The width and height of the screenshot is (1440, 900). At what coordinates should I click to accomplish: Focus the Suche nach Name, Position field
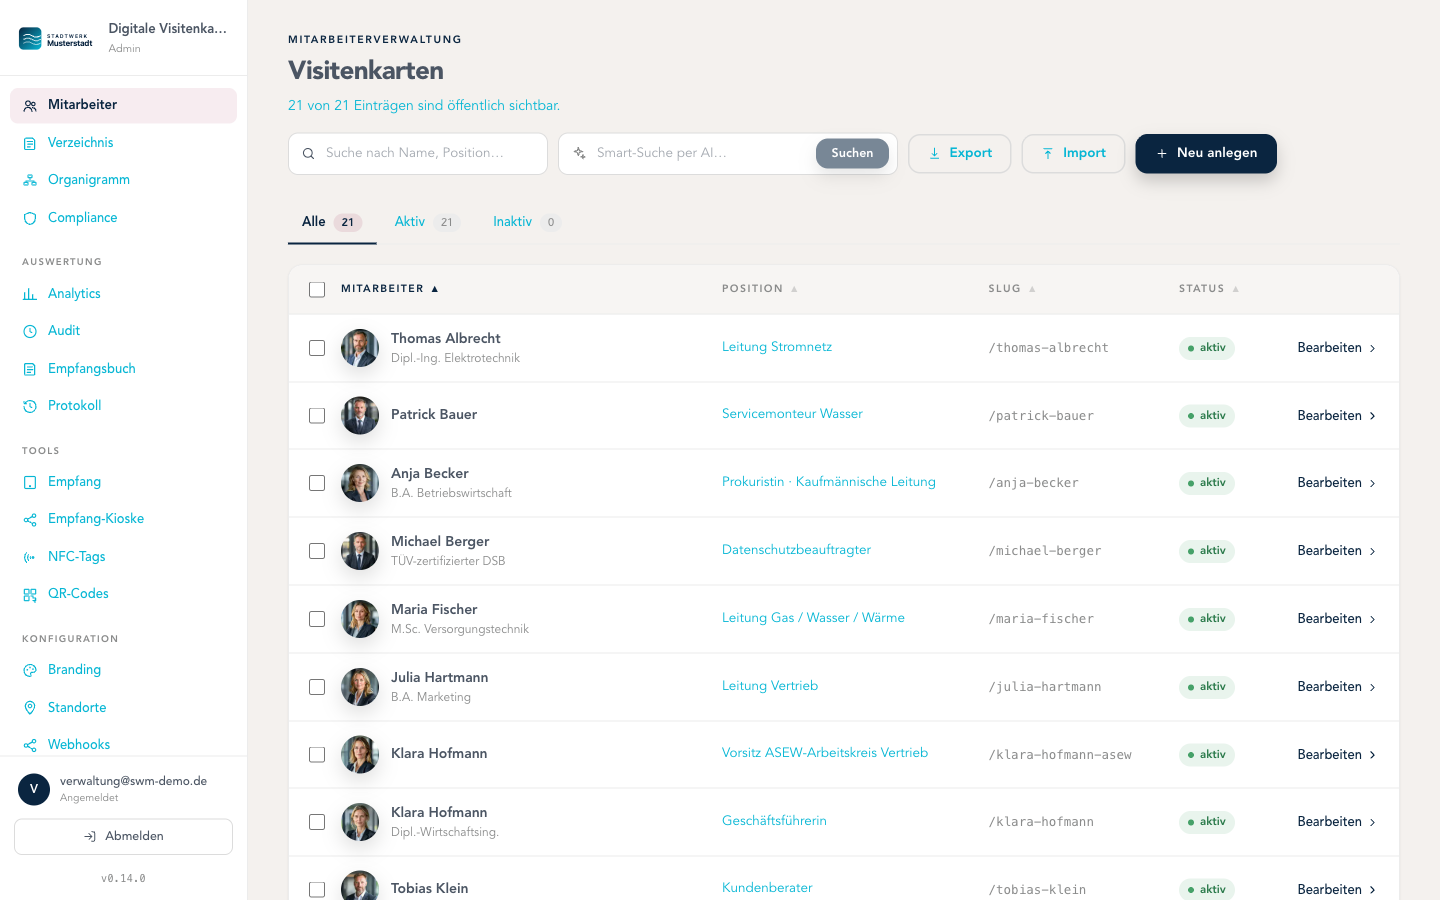[418, 154]
